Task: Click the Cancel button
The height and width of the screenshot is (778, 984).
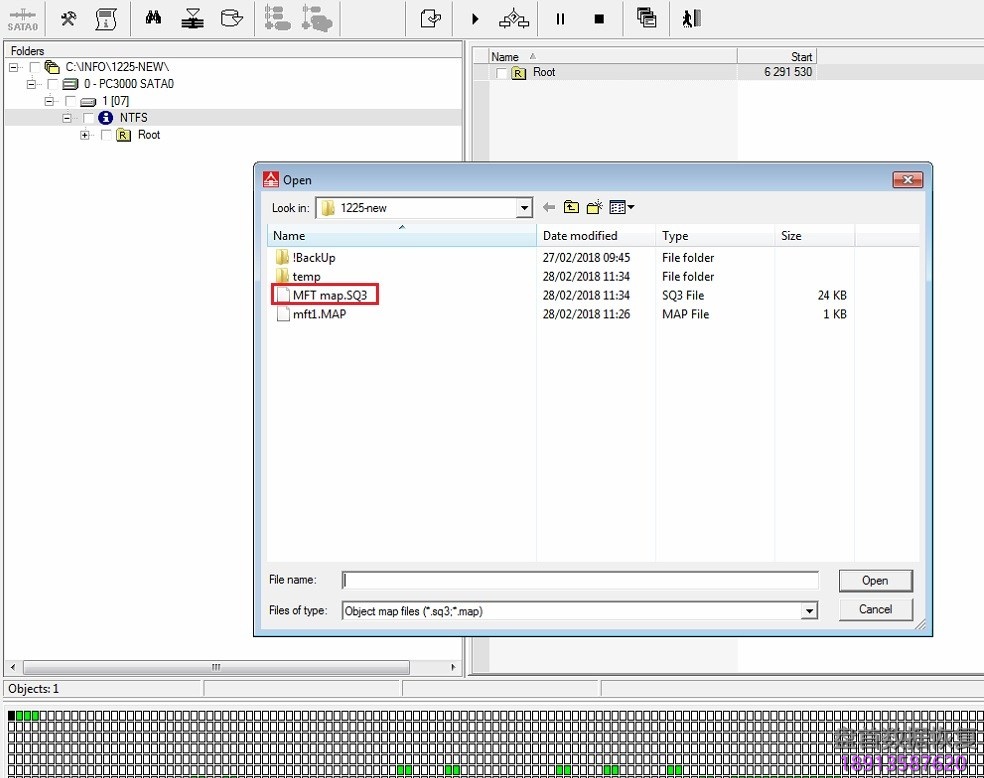Action: click(x=875, y=610)
